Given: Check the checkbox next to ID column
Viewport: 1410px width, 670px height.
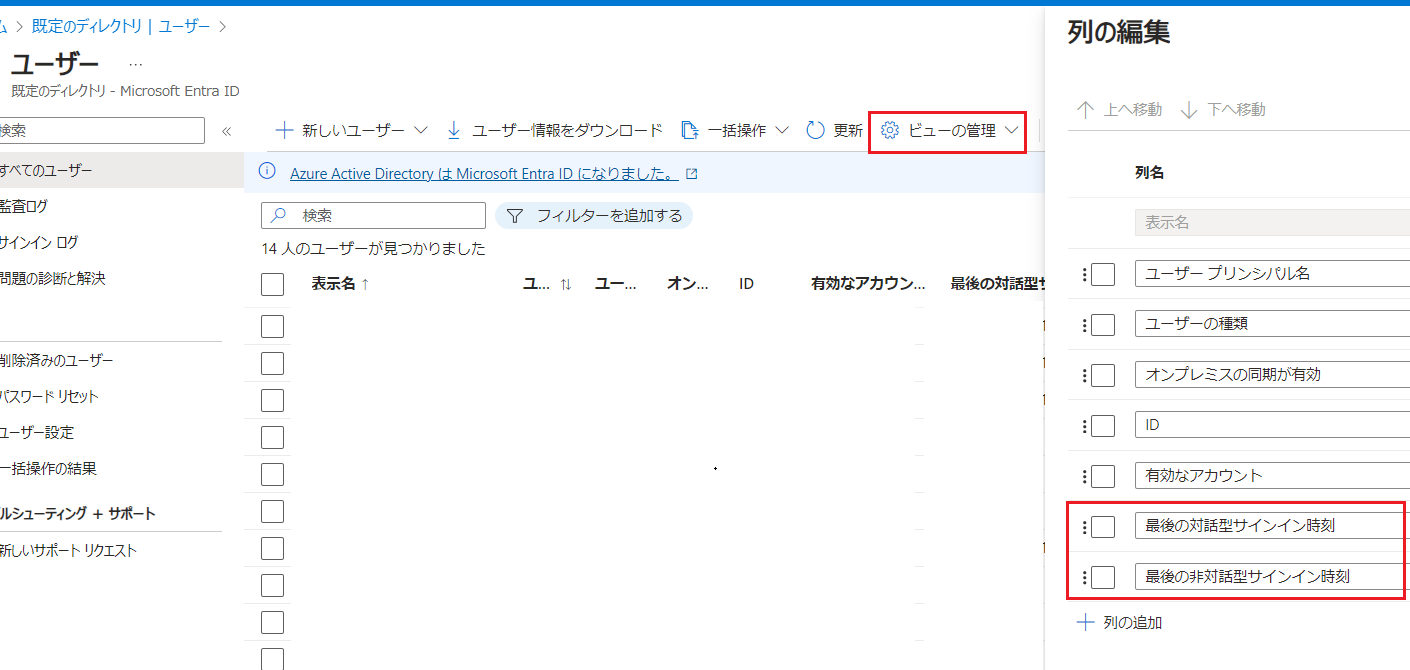Looking at the screenshot, I should click(1101, 425).
